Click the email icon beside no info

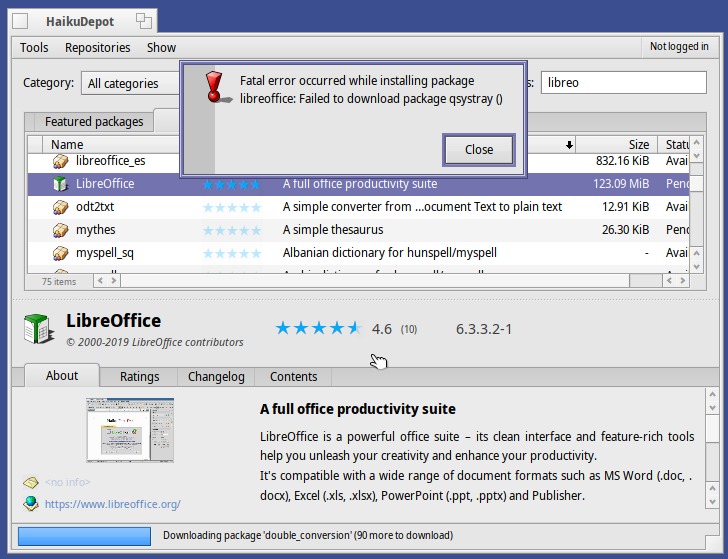[31, 482]
